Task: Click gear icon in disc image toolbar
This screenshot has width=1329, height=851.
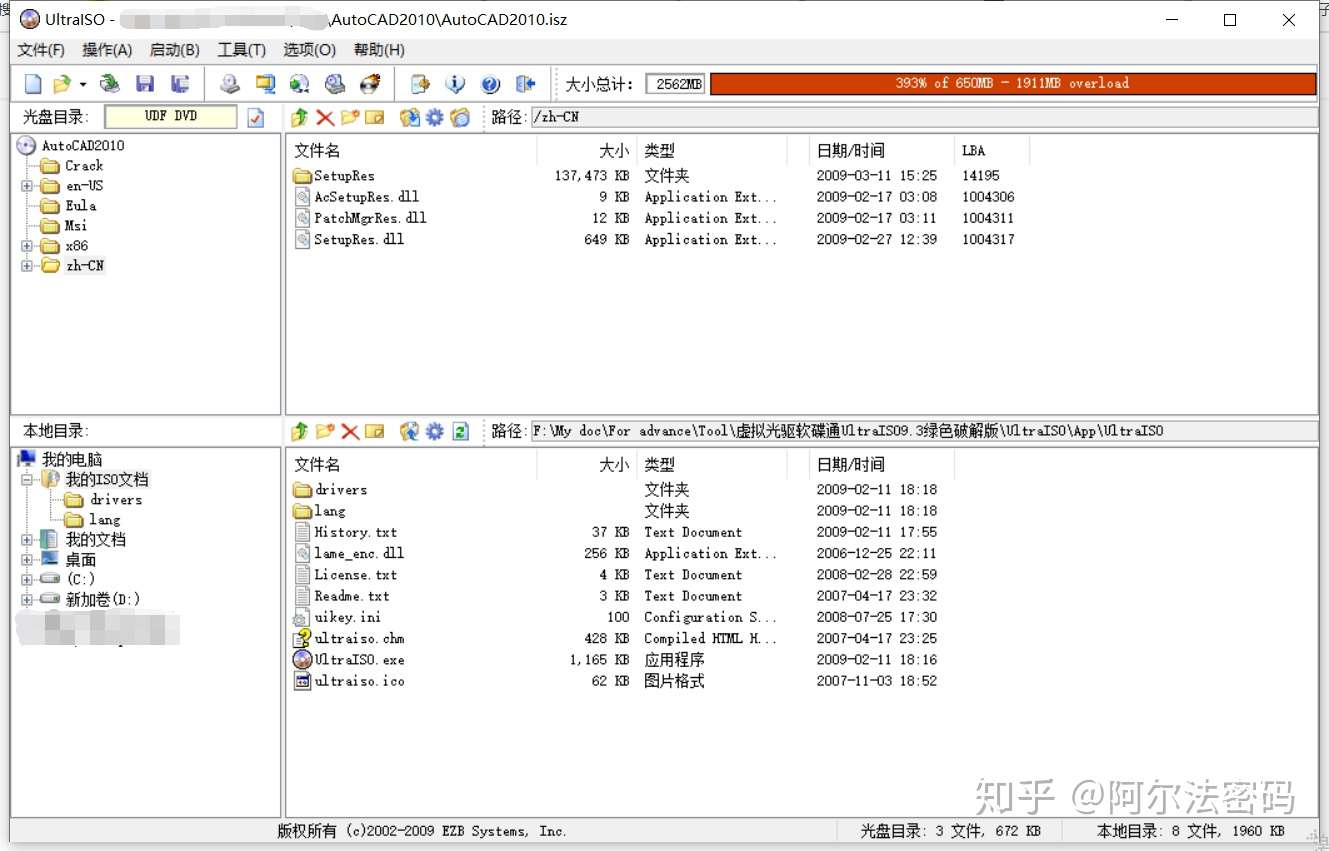Action: pos(435,118)
